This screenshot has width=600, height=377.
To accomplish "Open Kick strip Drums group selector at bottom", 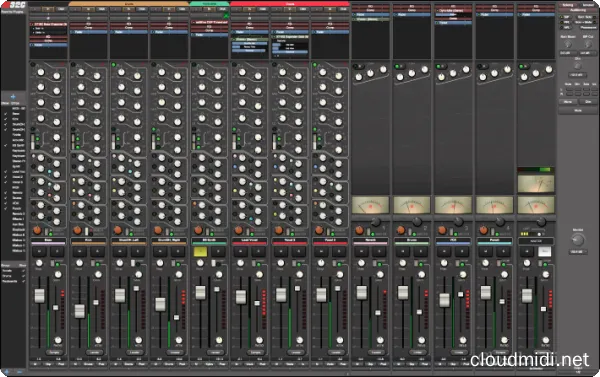I will point(88,364).
